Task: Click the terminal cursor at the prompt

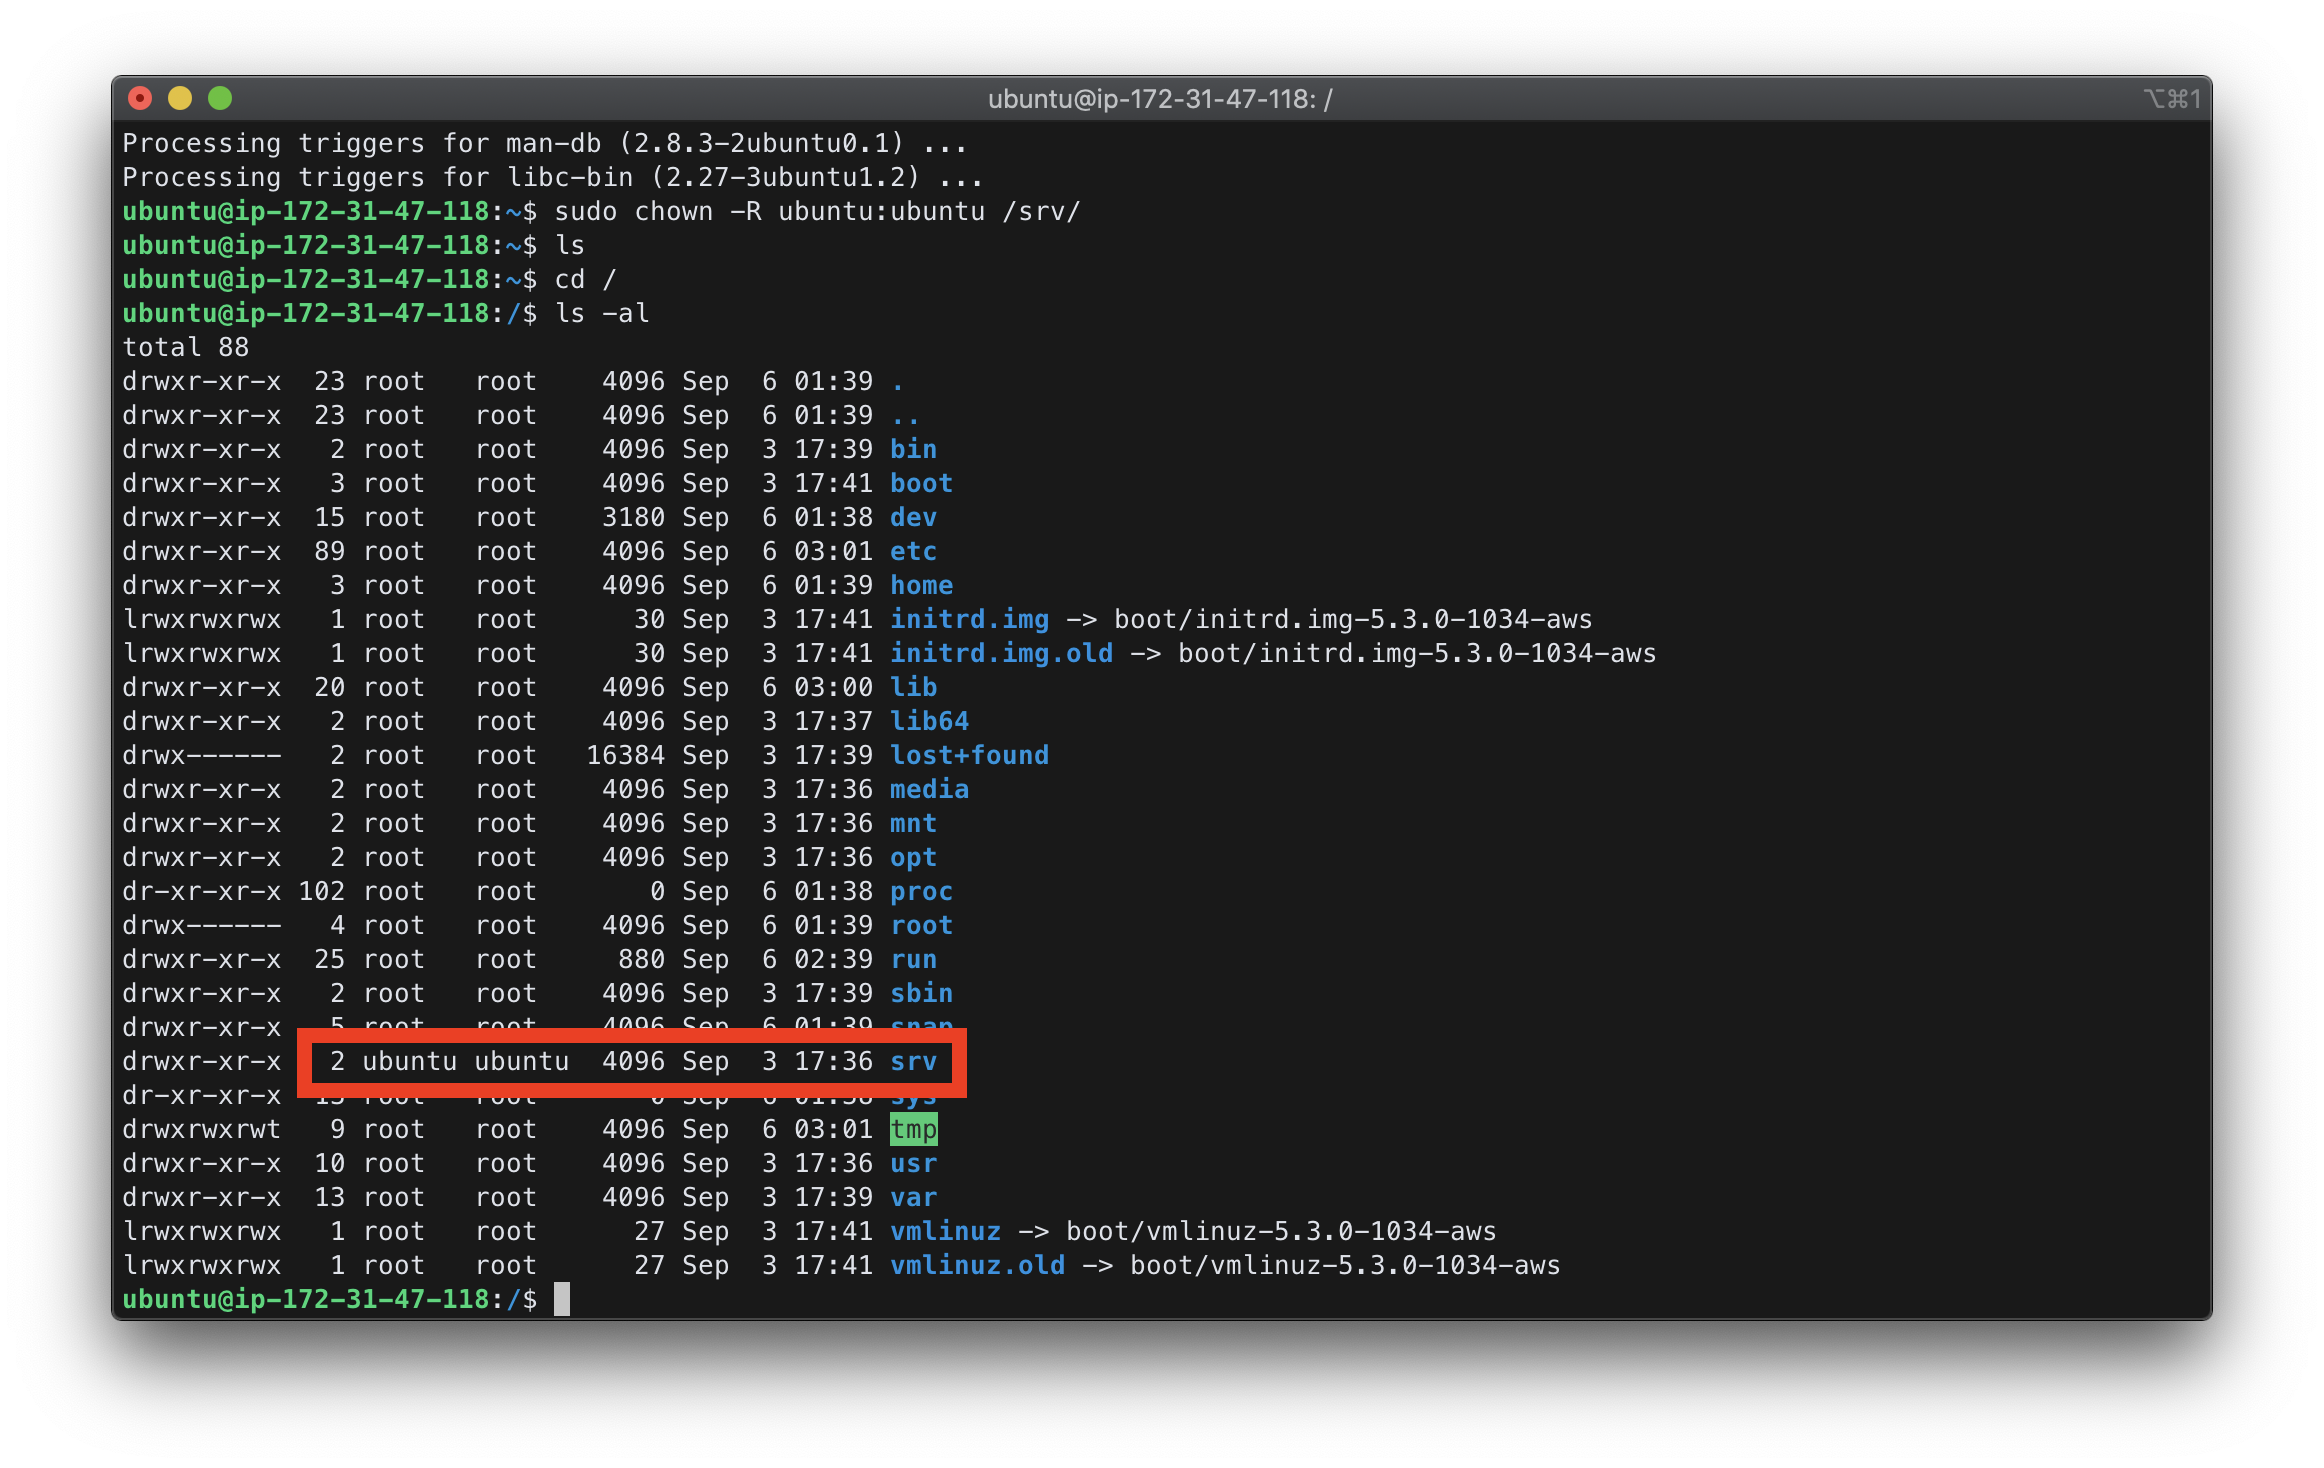Action: tap(562, 1299)
